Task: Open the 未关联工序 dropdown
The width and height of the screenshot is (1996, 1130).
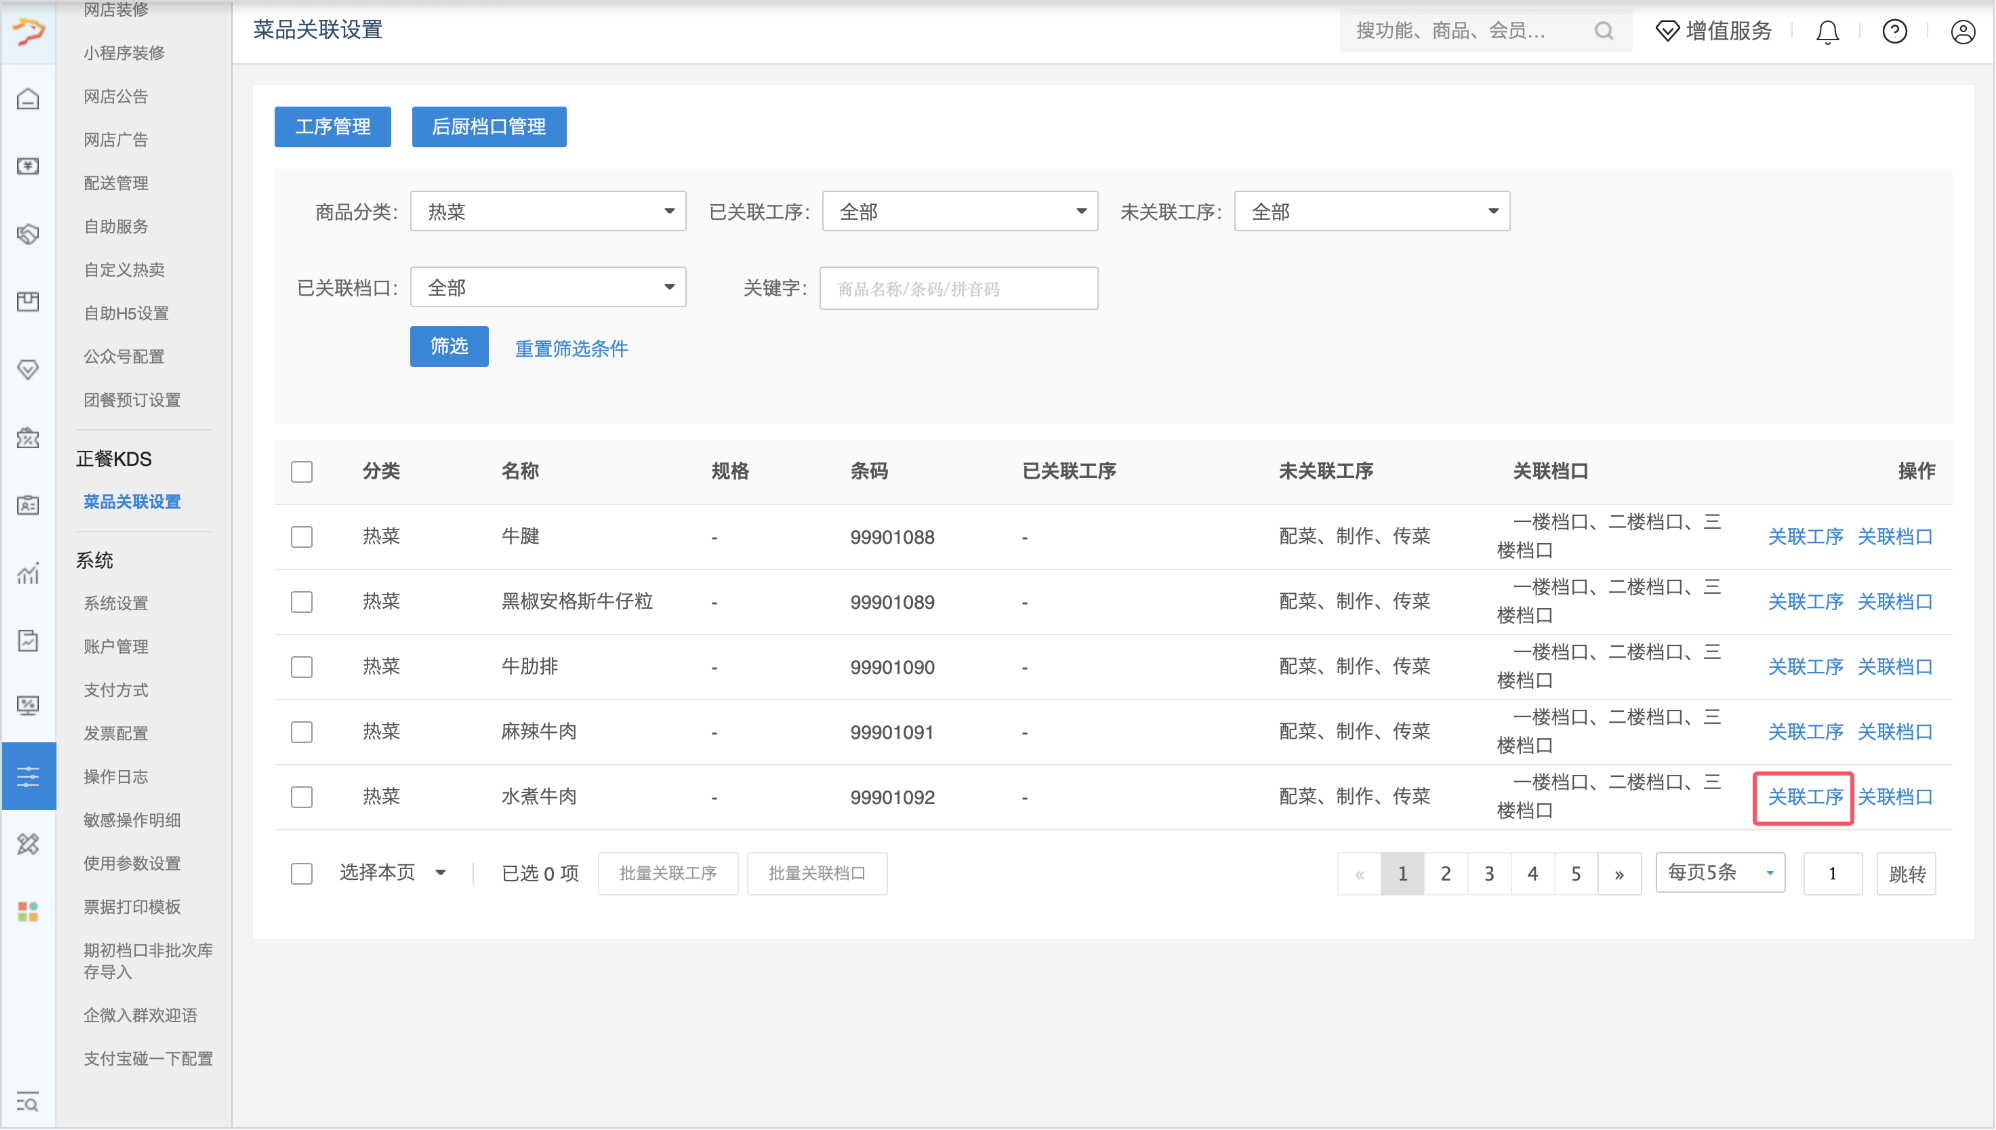Action: point(1372,211)
